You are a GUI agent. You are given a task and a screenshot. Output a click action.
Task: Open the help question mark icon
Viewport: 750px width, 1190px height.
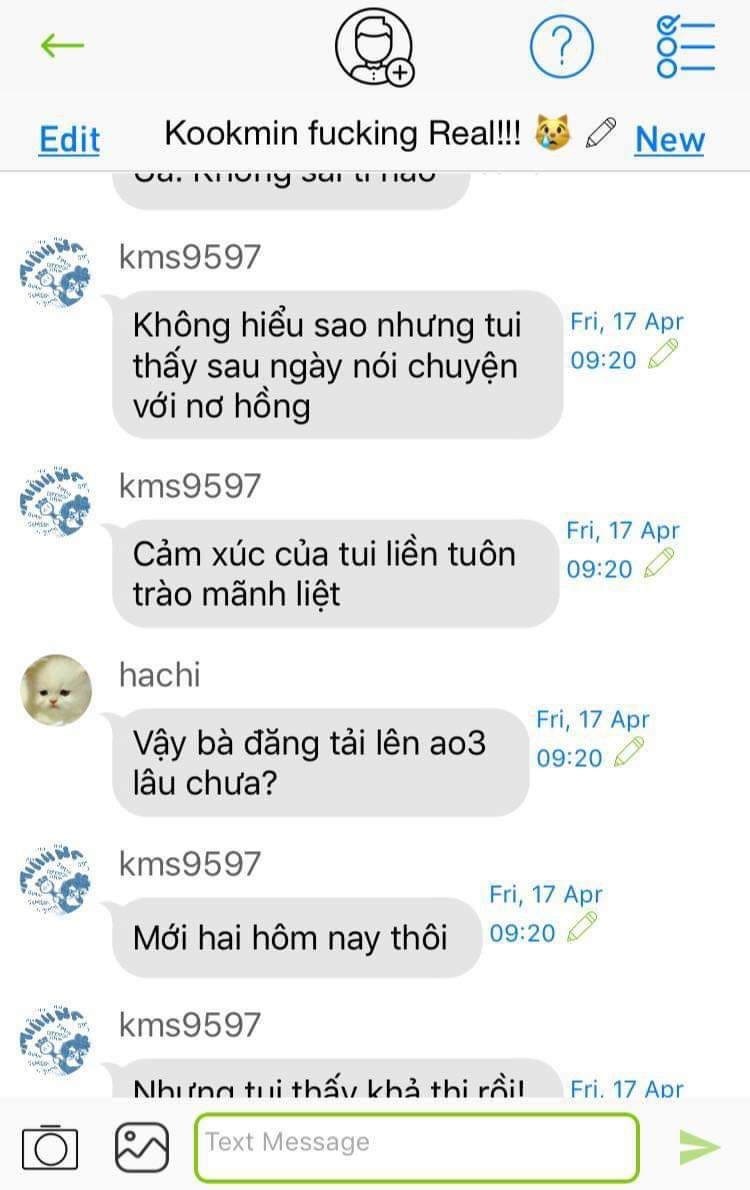coord(561,47)
